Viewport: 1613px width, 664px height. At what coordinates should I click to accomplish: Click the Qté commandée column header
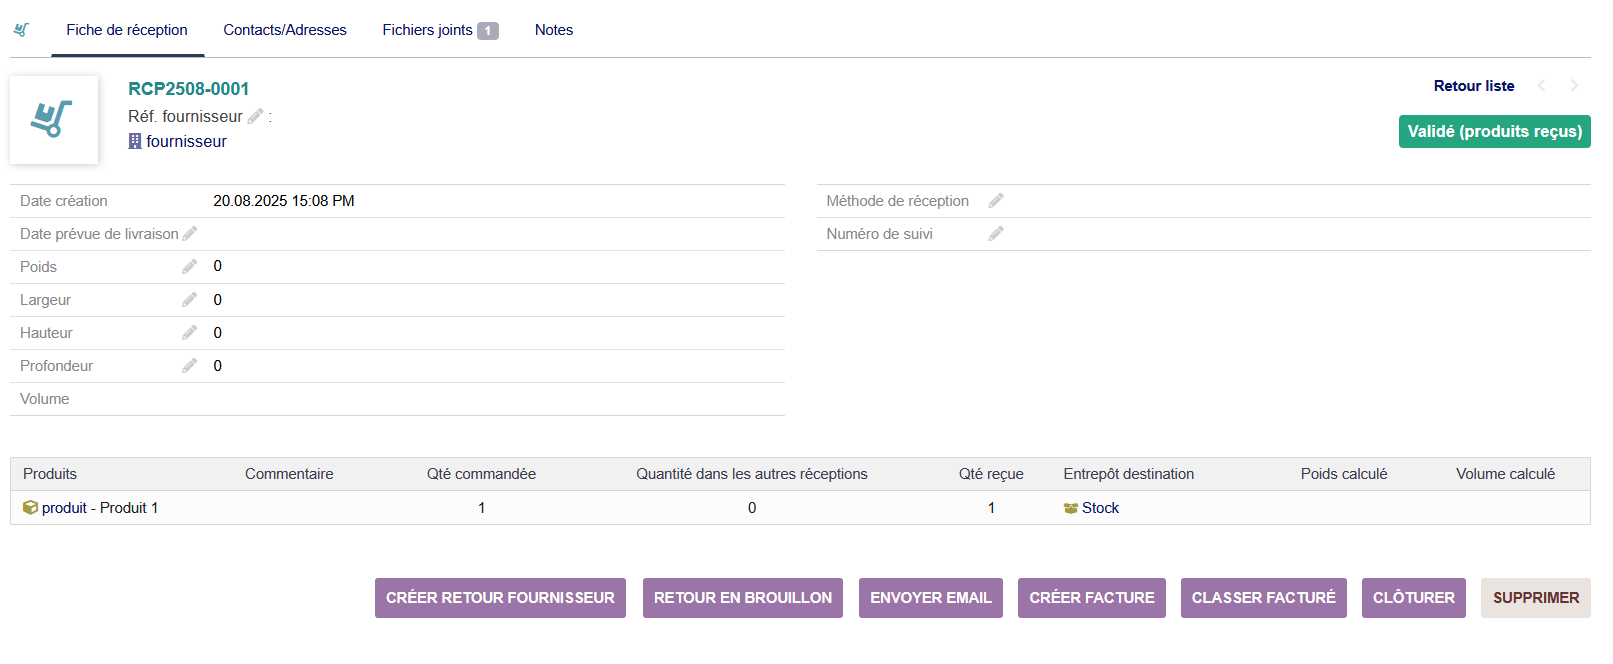(481, 474)
